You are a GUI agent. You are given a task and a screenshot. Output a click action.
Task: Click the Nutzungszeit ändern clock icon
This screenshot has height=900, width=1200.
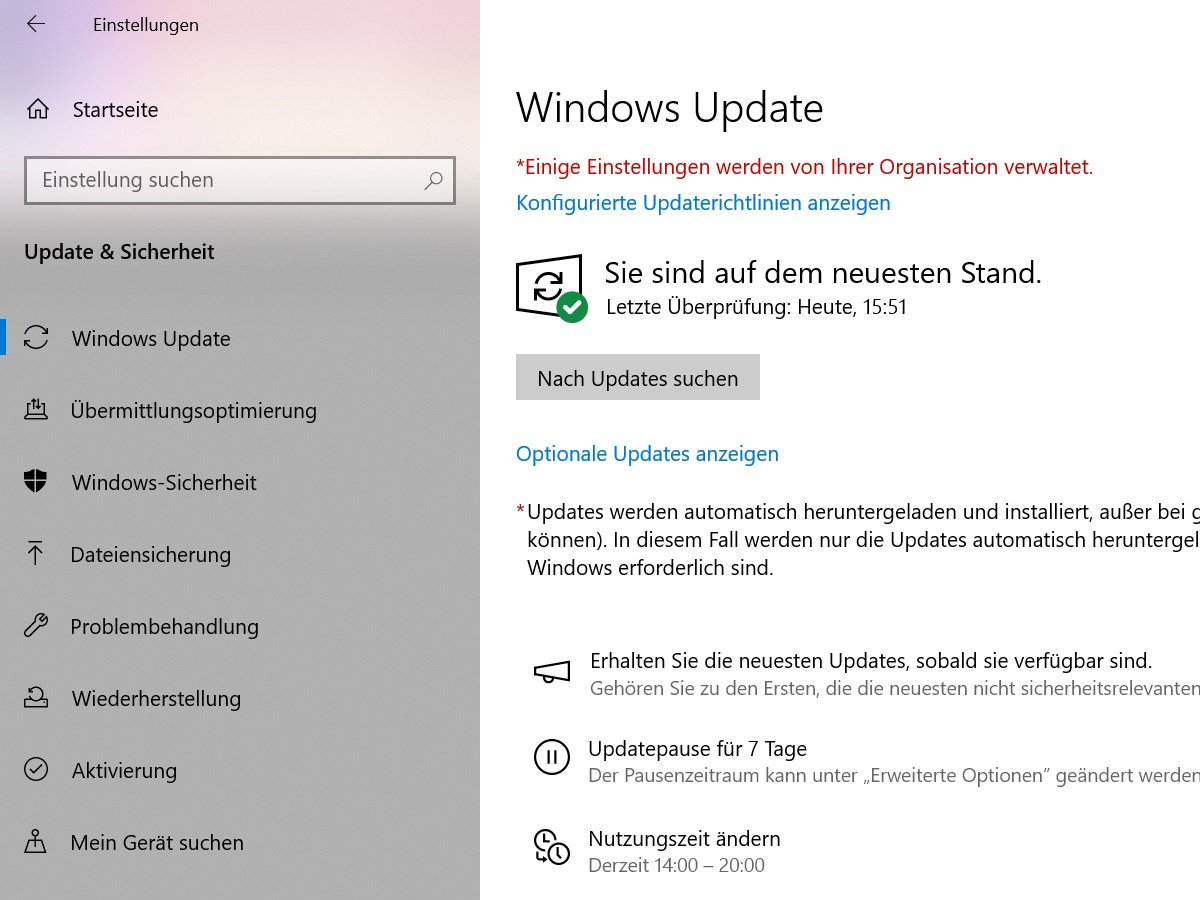pos(551,847)
